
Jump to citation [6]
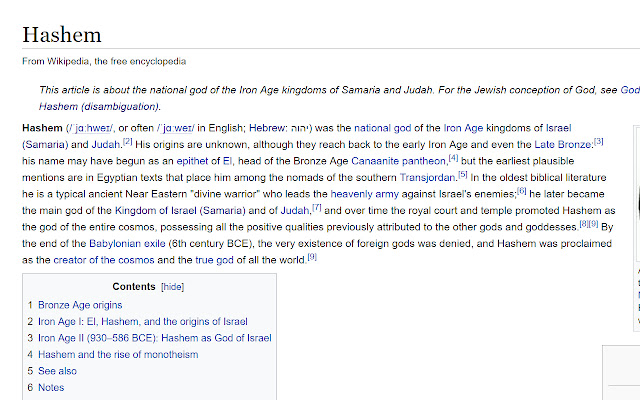pyautogui.click(x=522, y=191)
